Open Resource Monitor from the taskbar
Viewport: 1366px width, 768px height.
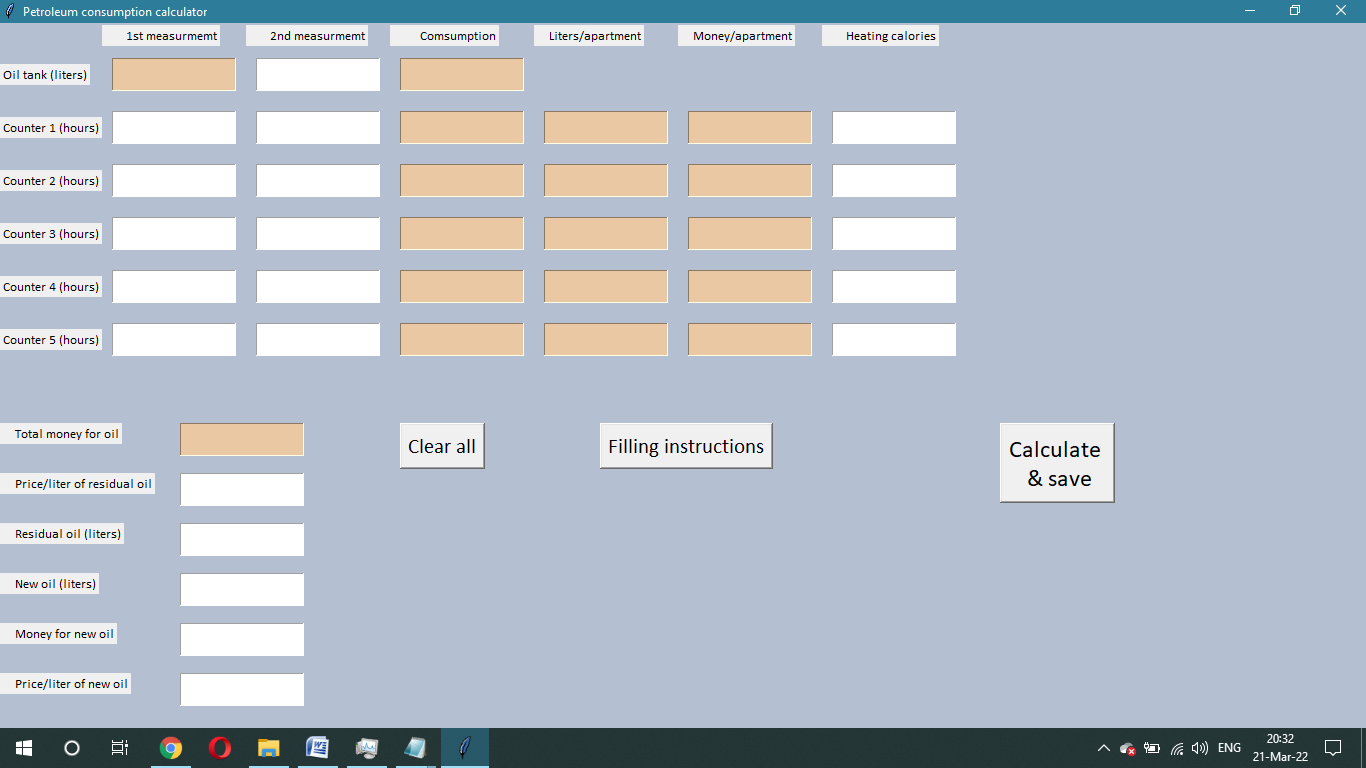[366, 747]
